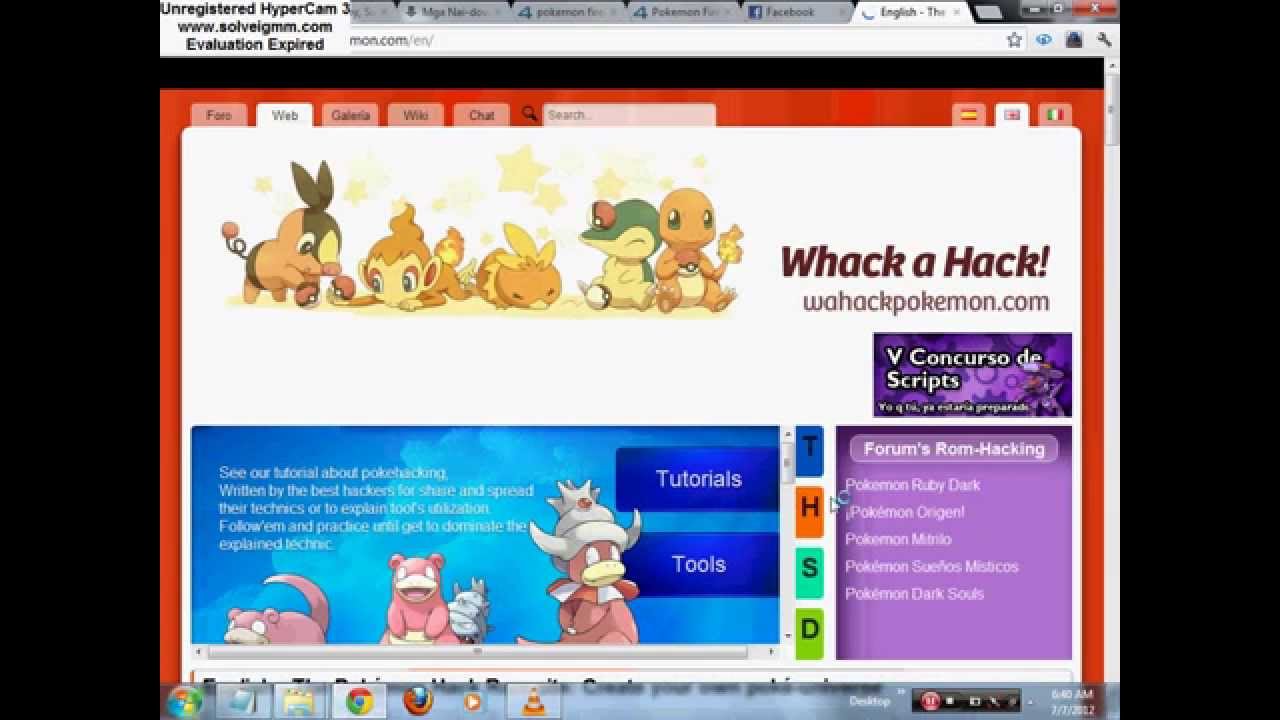Select the English flag language icon

pyautogui.click(x=1012, y=115)
